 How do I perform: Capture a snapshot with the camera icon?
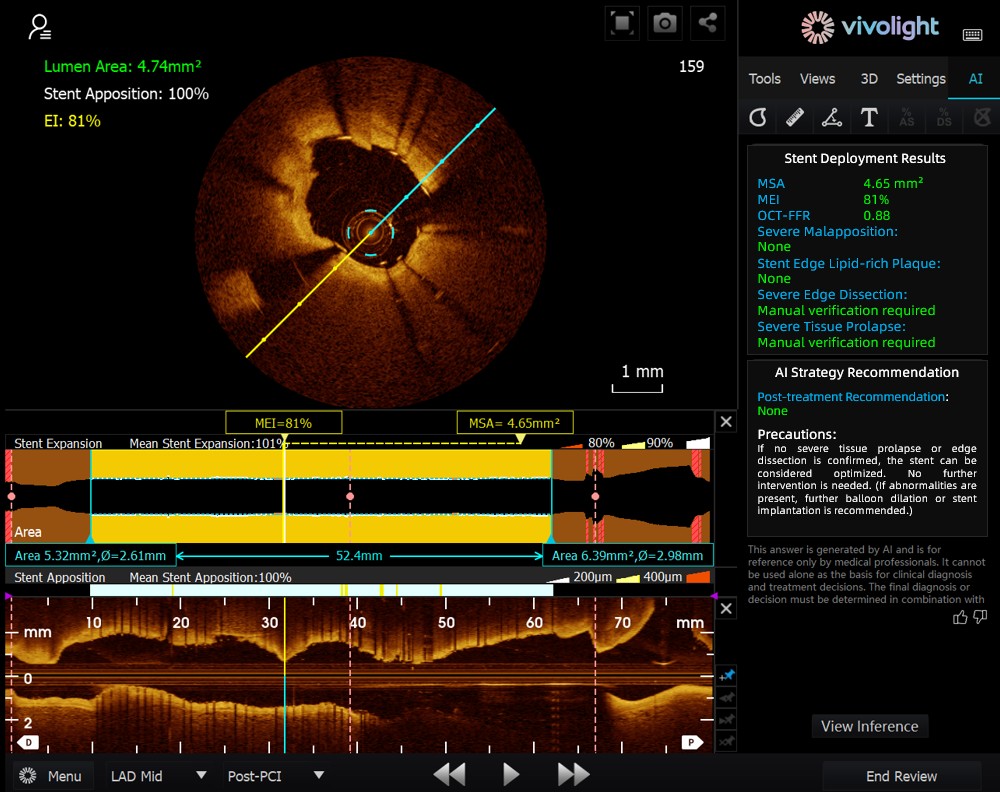coord(665,23)
